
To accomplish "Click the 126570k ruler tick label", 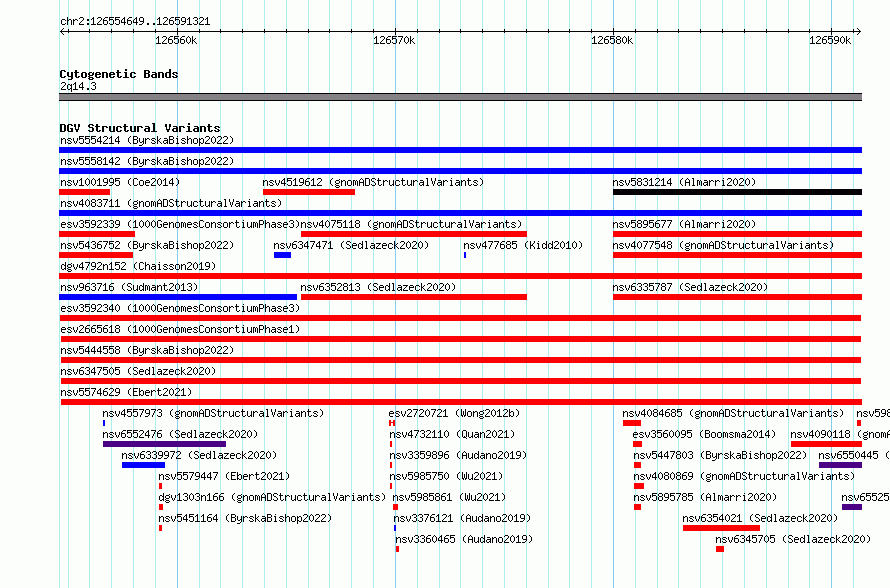I will tap(394, 40).
